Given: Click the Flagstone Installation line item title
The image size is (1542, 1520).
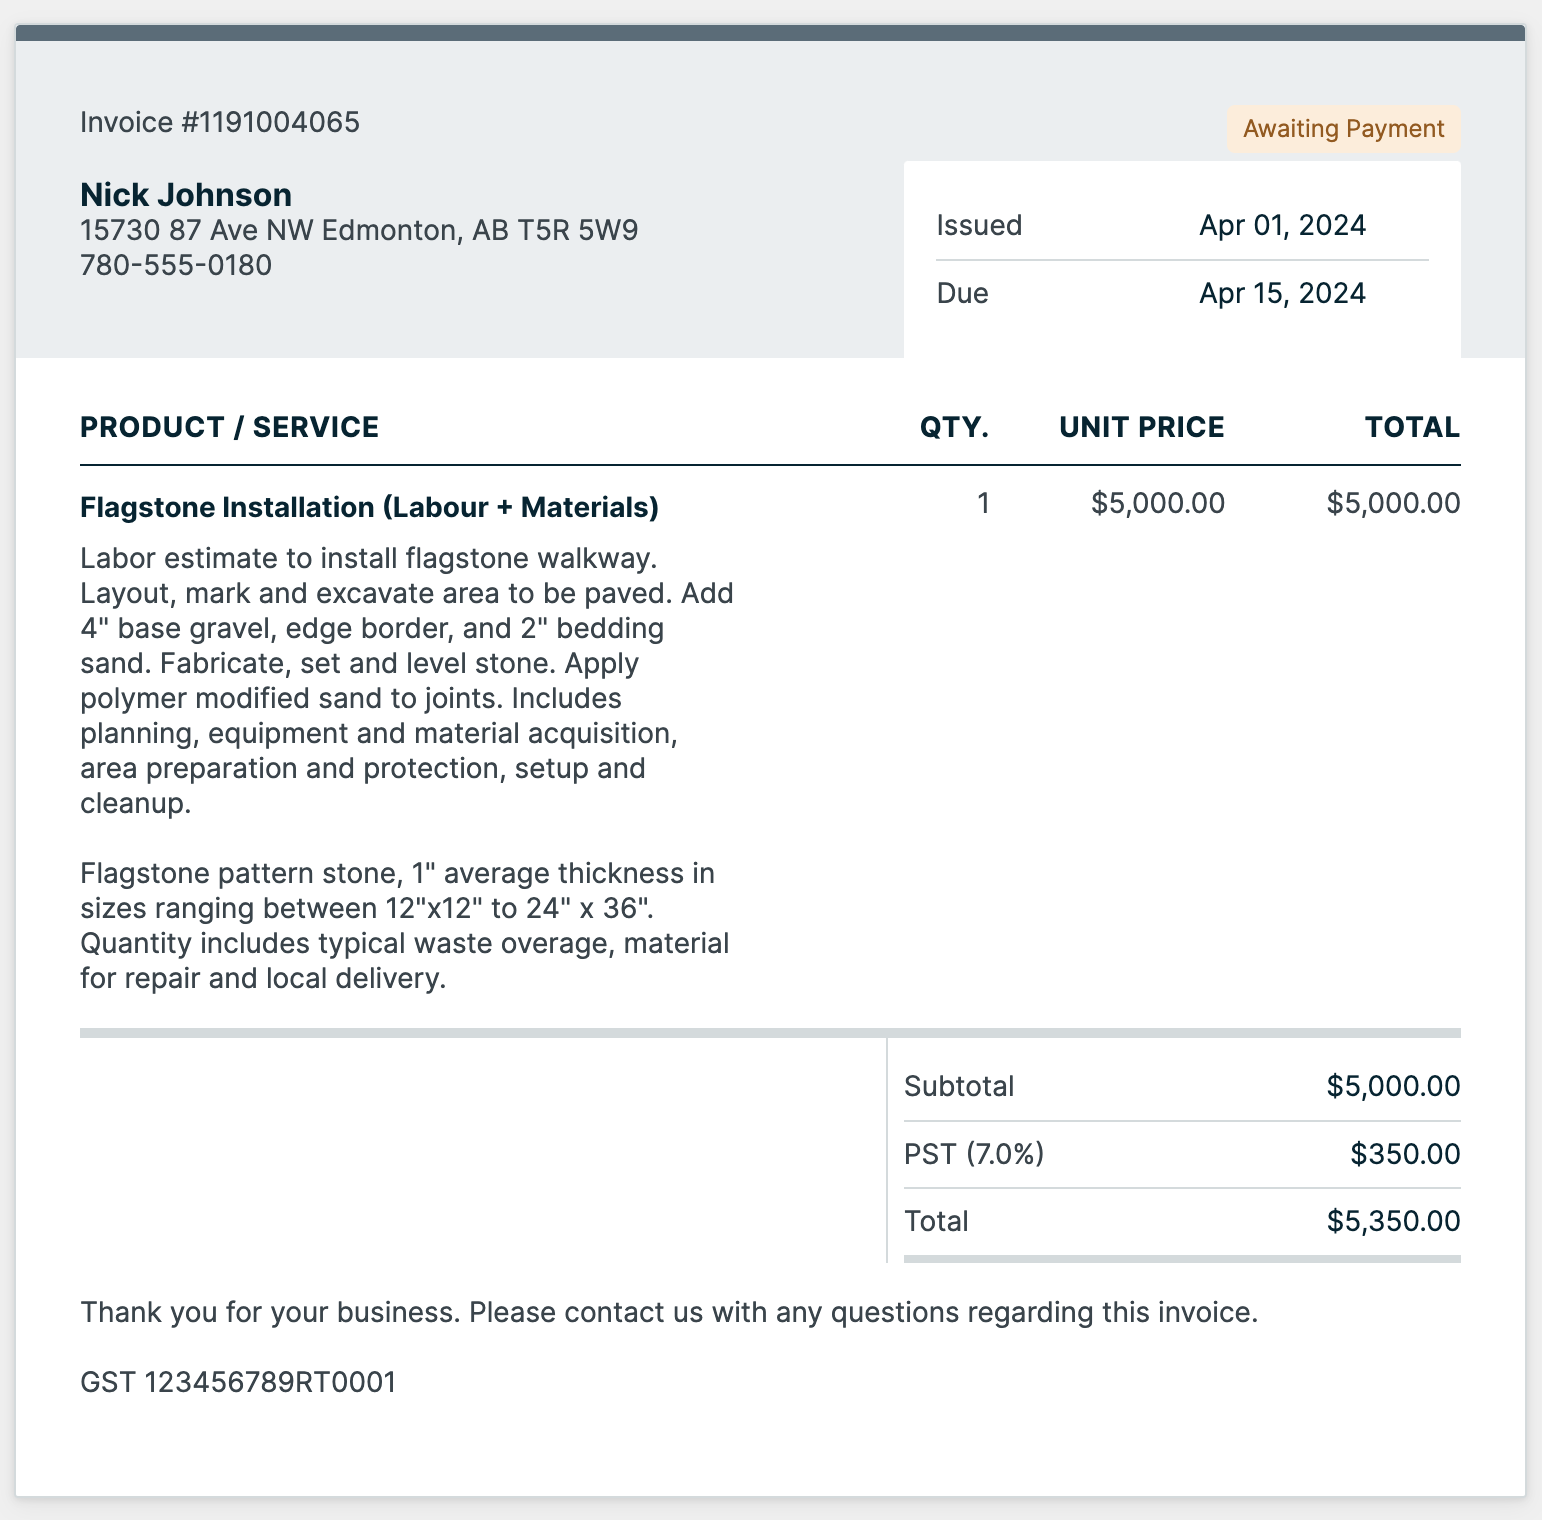Looking at the screenshot, I should [369, 507].
